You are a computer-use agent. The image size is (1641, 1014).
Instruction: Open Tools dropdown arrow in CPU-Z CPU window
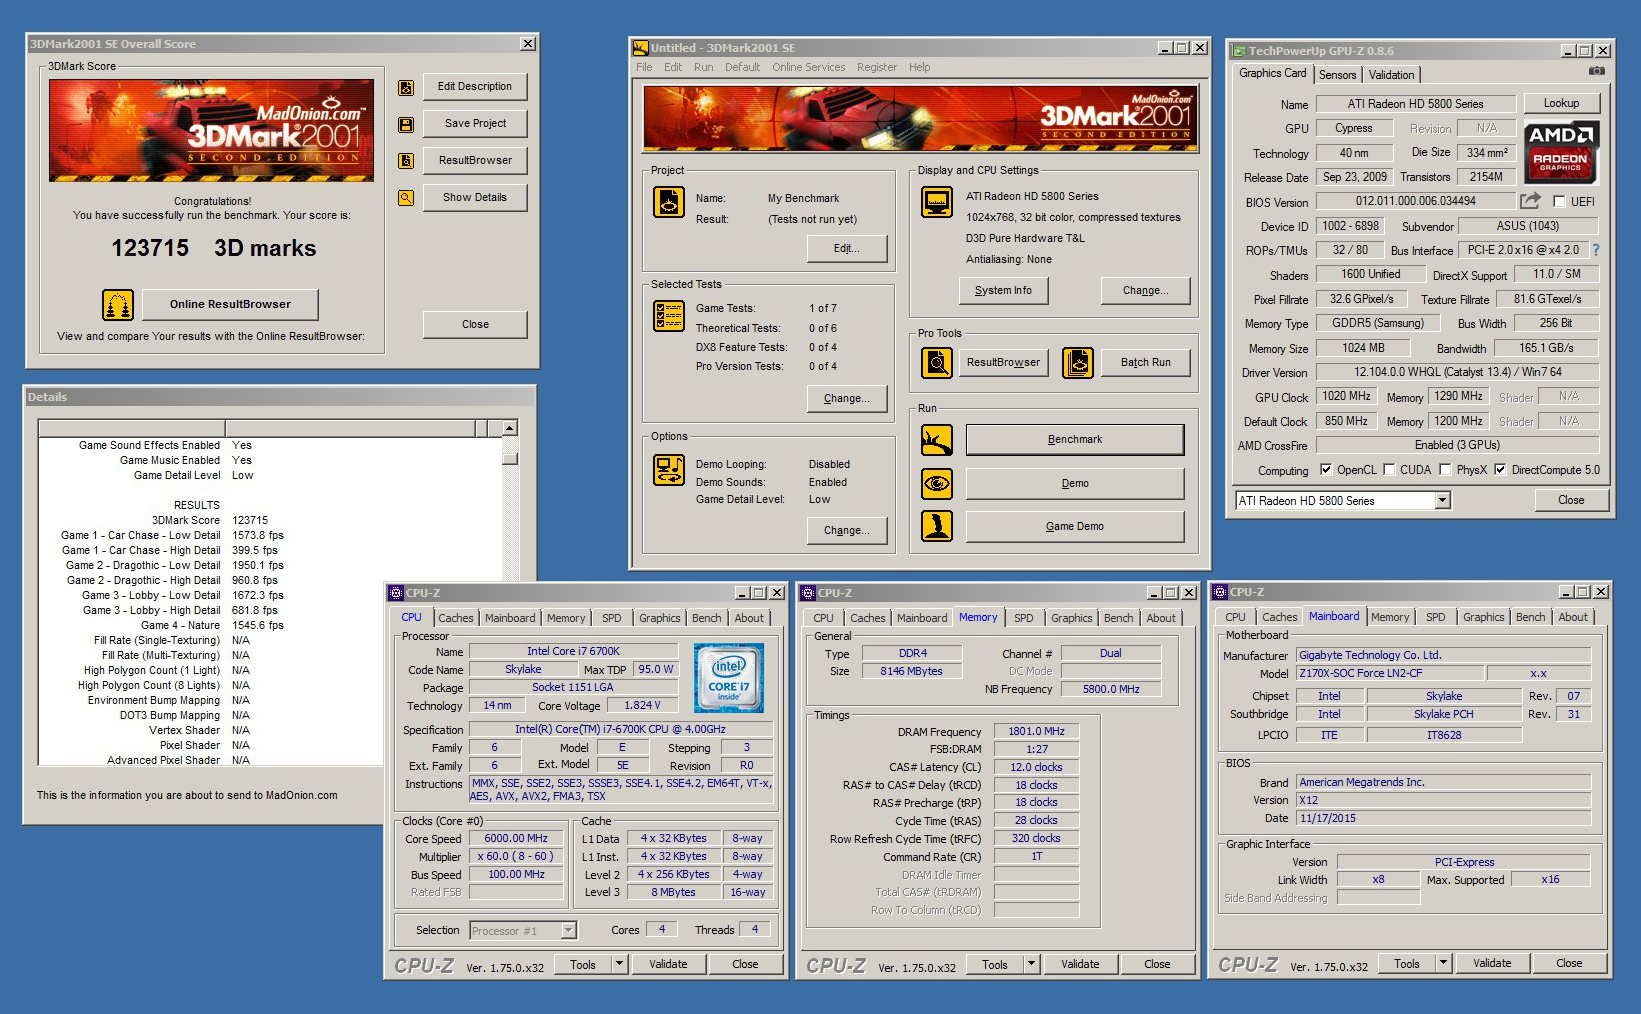click(x=620, y=964)
